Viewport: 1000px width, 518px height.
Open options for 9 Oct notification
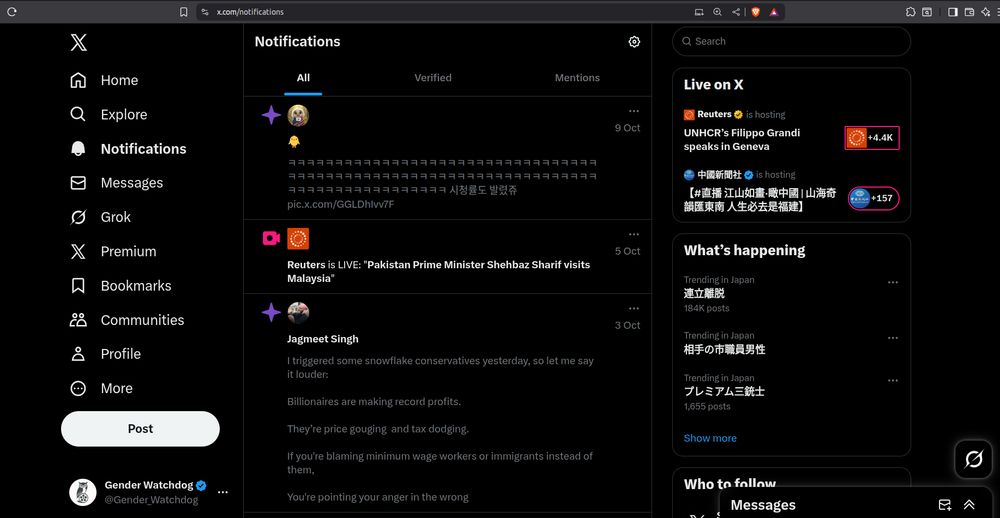coord(633,110)
